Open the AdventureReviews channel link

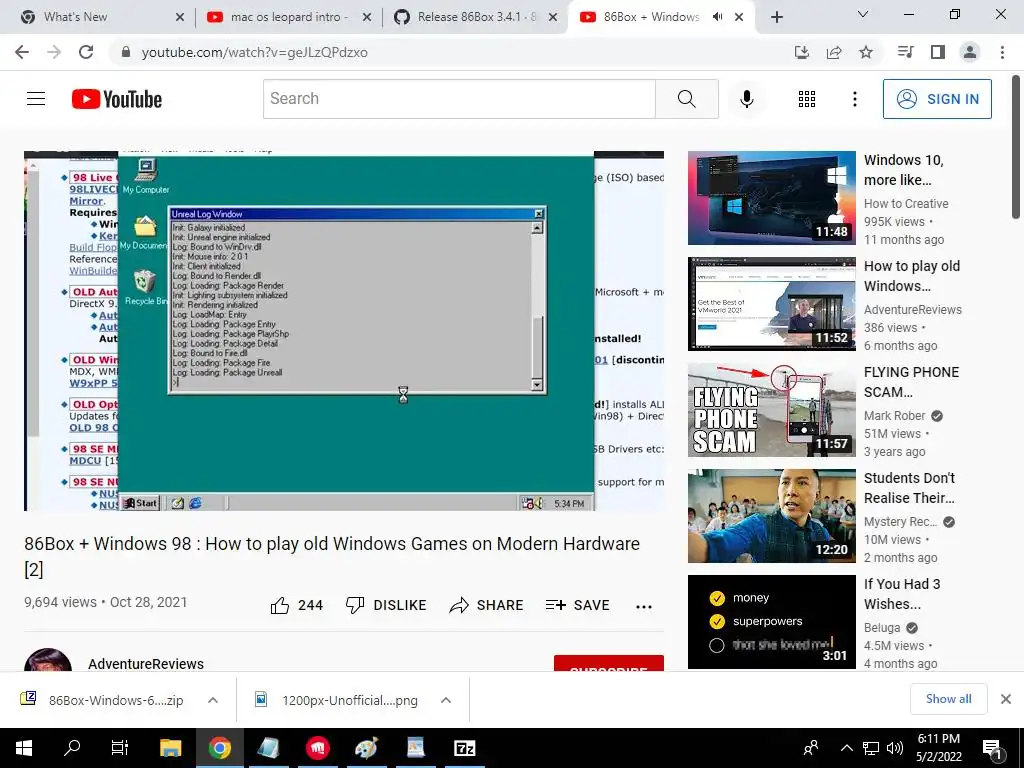click(146, 664)
